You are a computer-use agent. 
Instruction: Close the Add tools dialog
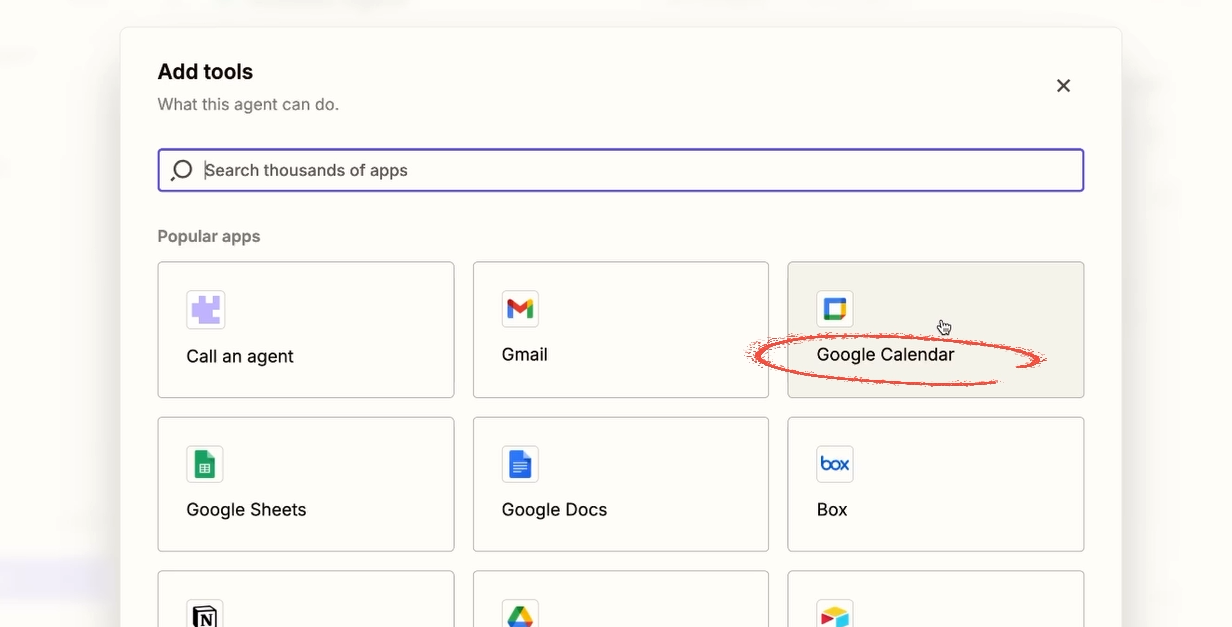[x=1063, y=86]
